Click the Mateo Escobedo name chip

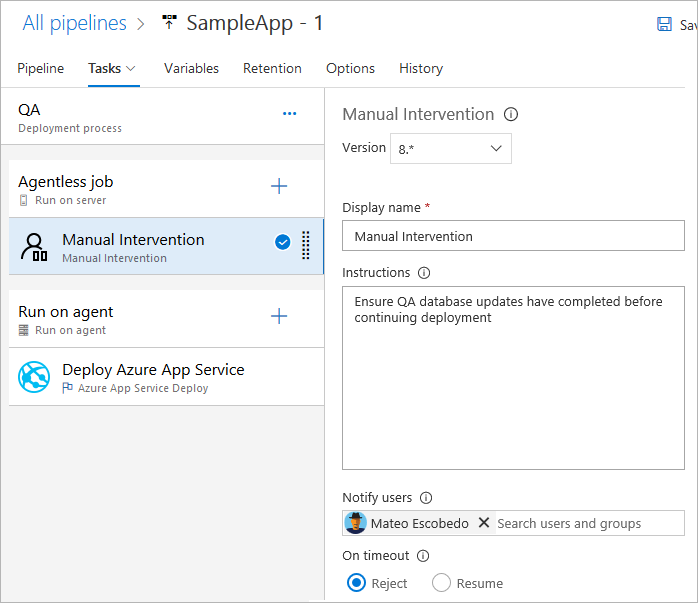[419, 523]
